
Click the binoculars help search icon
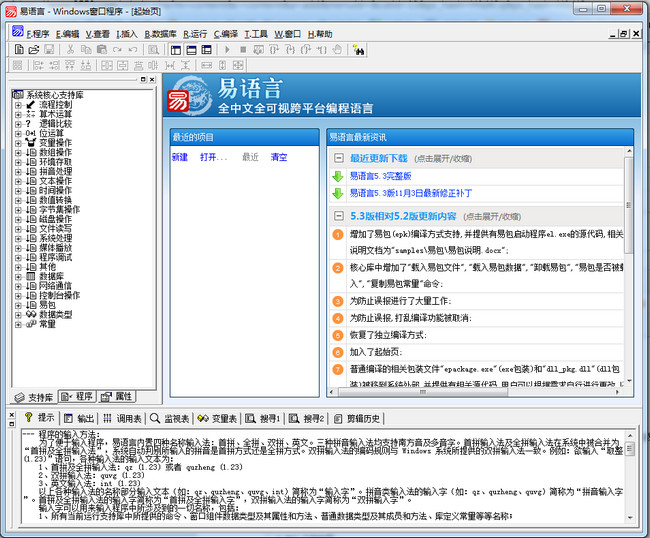click(x=358, y=50)
